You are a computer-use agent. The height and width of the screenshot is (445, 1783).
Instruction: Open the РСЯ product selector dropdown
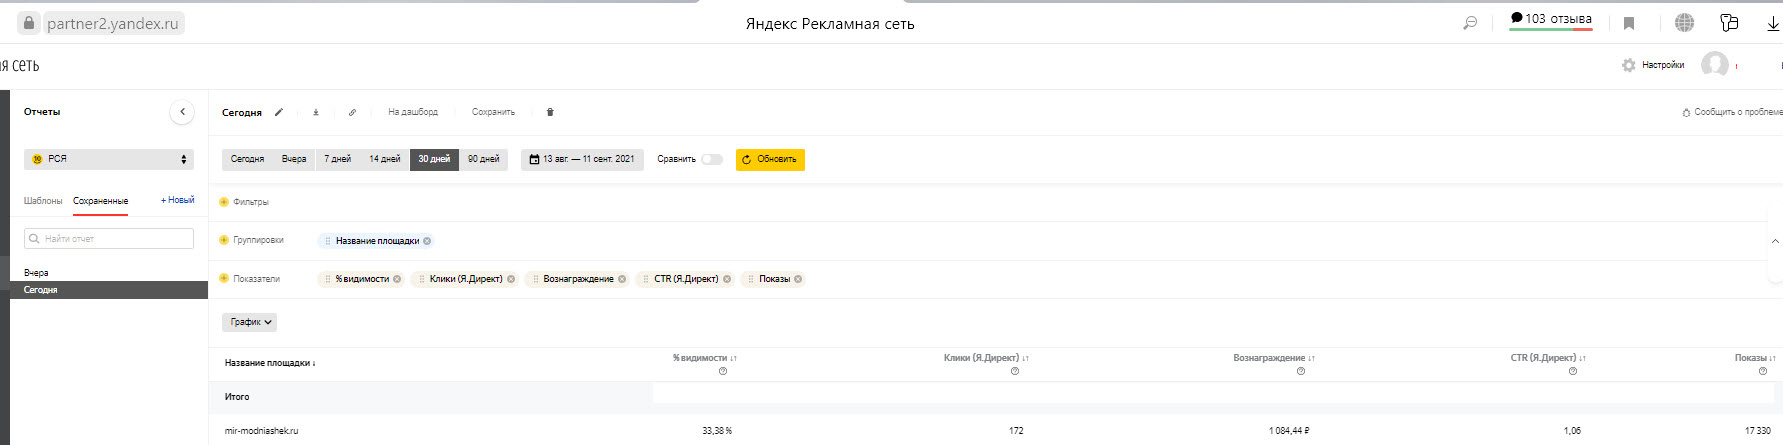click(x=109, y=159)
